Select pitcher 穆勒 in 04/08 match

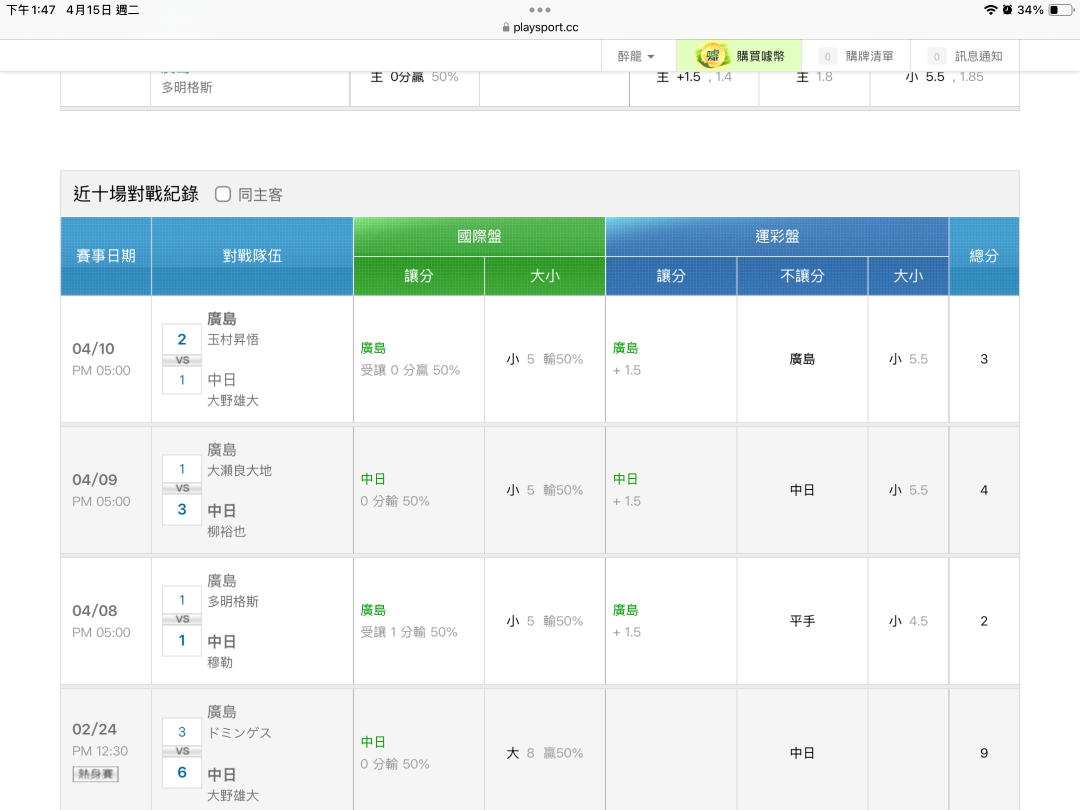point(220,662)
